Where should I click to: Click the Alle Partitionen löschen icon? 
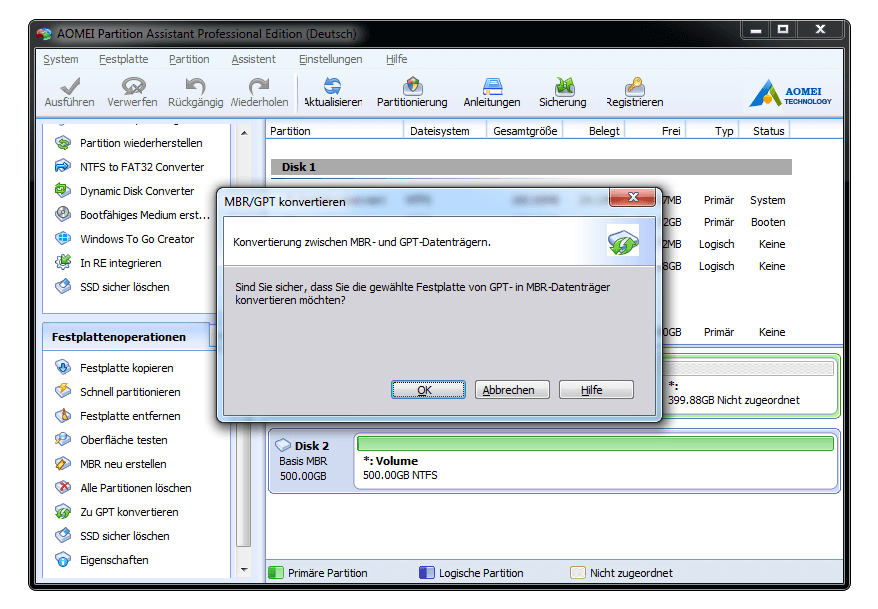63,488
